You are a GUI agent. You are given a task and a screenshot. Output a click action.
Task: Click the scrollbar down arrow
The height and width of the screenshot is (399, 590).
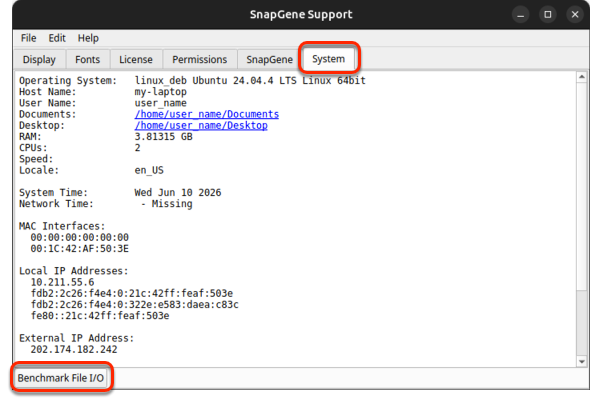click(582, 362)
